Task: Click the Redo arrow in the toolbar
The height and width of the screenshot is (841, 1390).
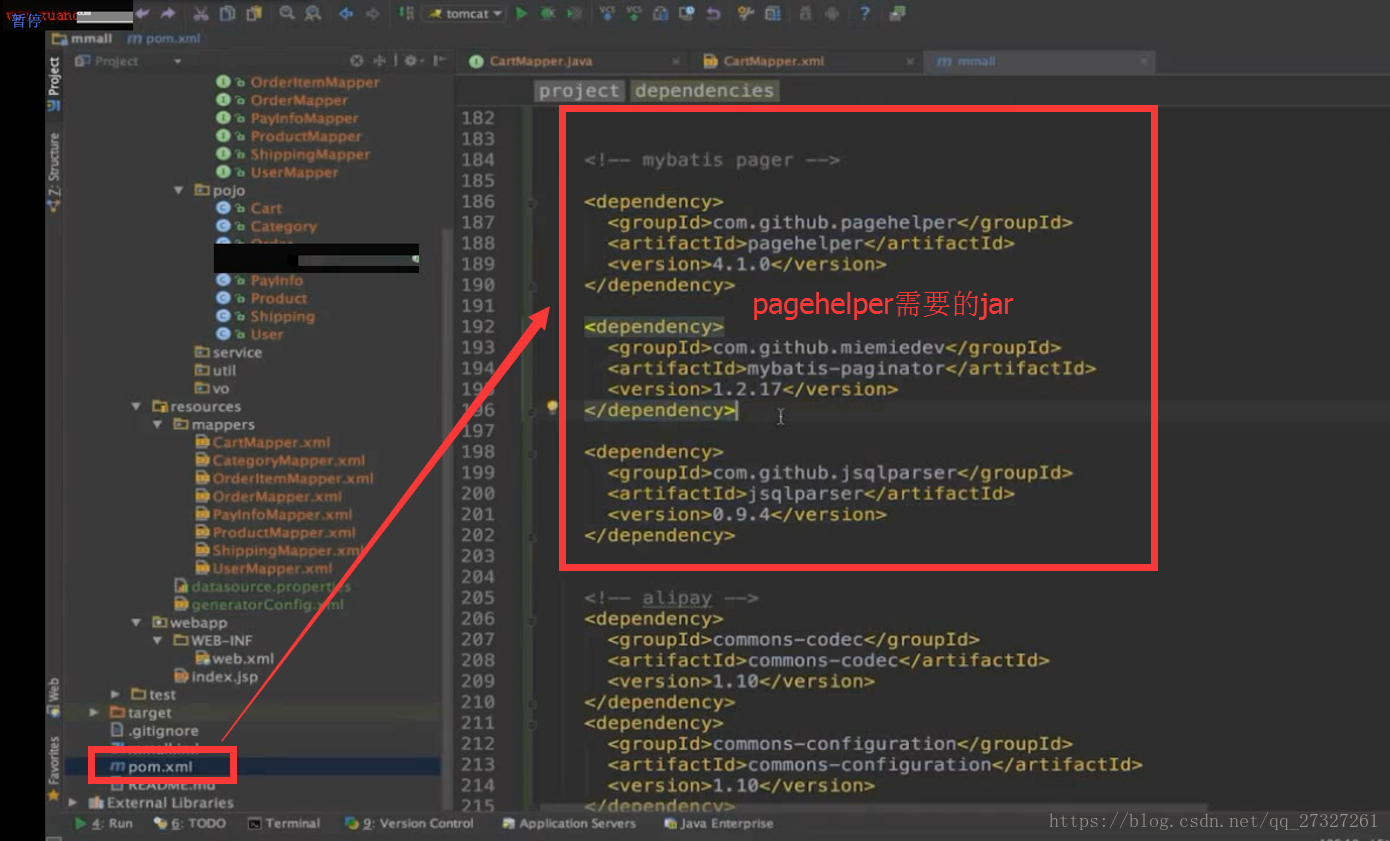Action: (x=168, y=13)
